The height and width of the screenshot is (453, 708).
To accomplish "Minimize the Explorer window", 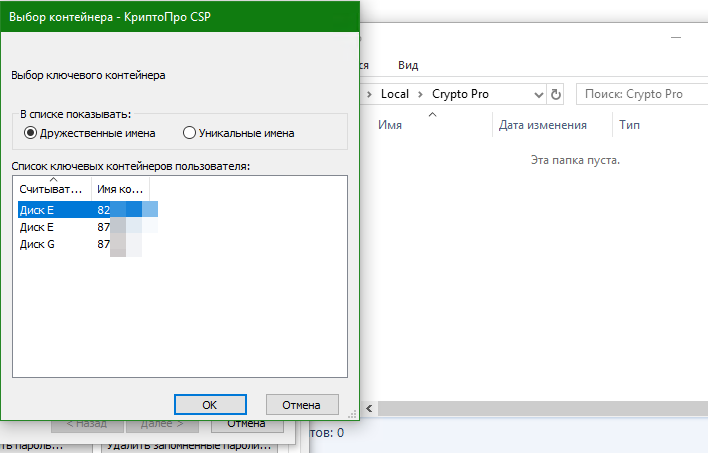I will (676, 37).
